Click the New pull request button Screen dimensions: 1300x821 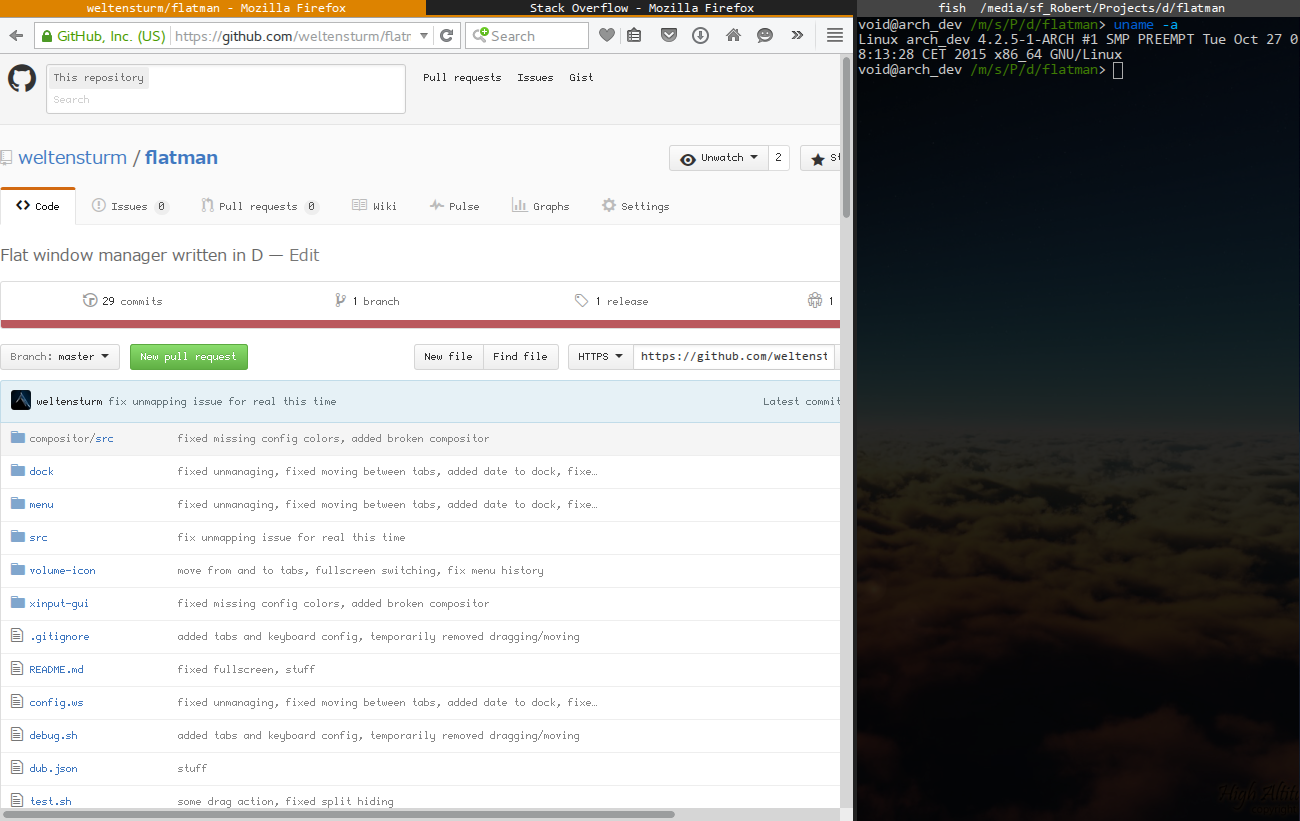(188, 356)
